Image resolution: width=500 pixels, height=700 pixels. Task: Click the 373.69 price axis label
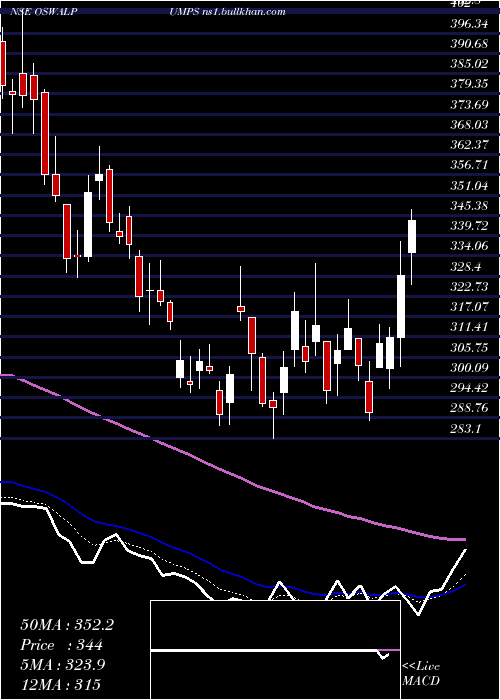click(x=469, y=104)
